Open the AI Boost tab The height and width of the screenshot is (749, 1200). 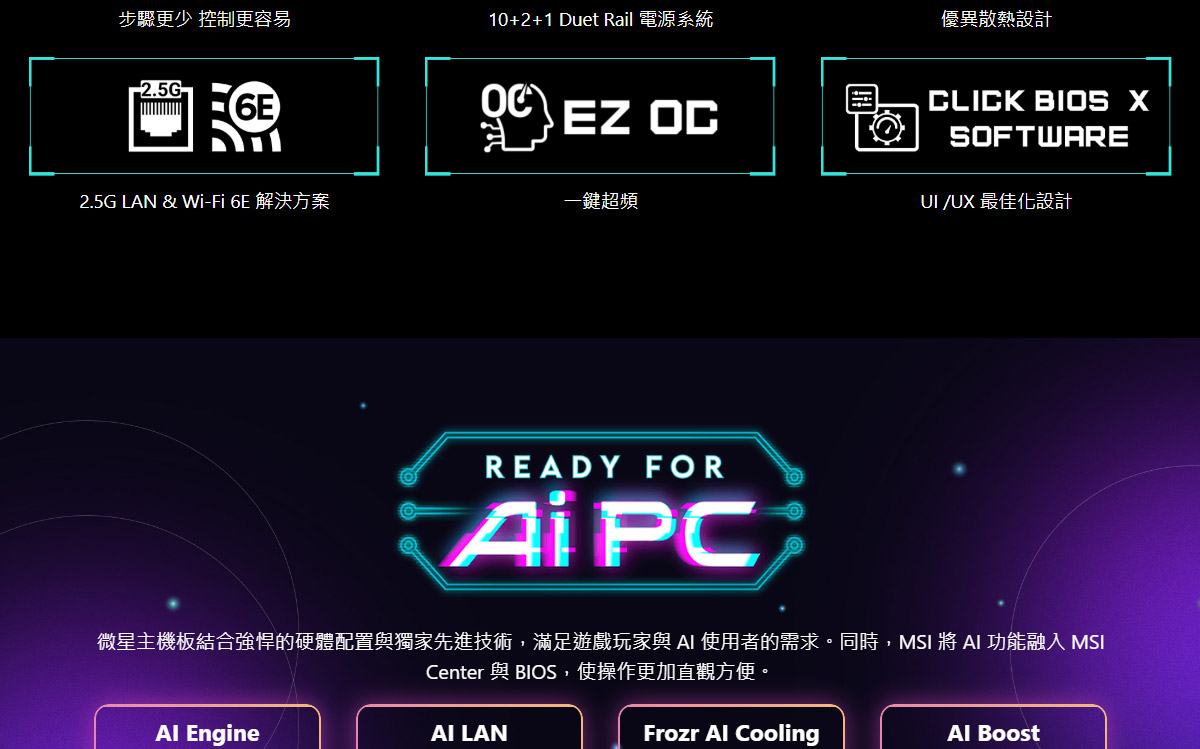tap(994, 727)
